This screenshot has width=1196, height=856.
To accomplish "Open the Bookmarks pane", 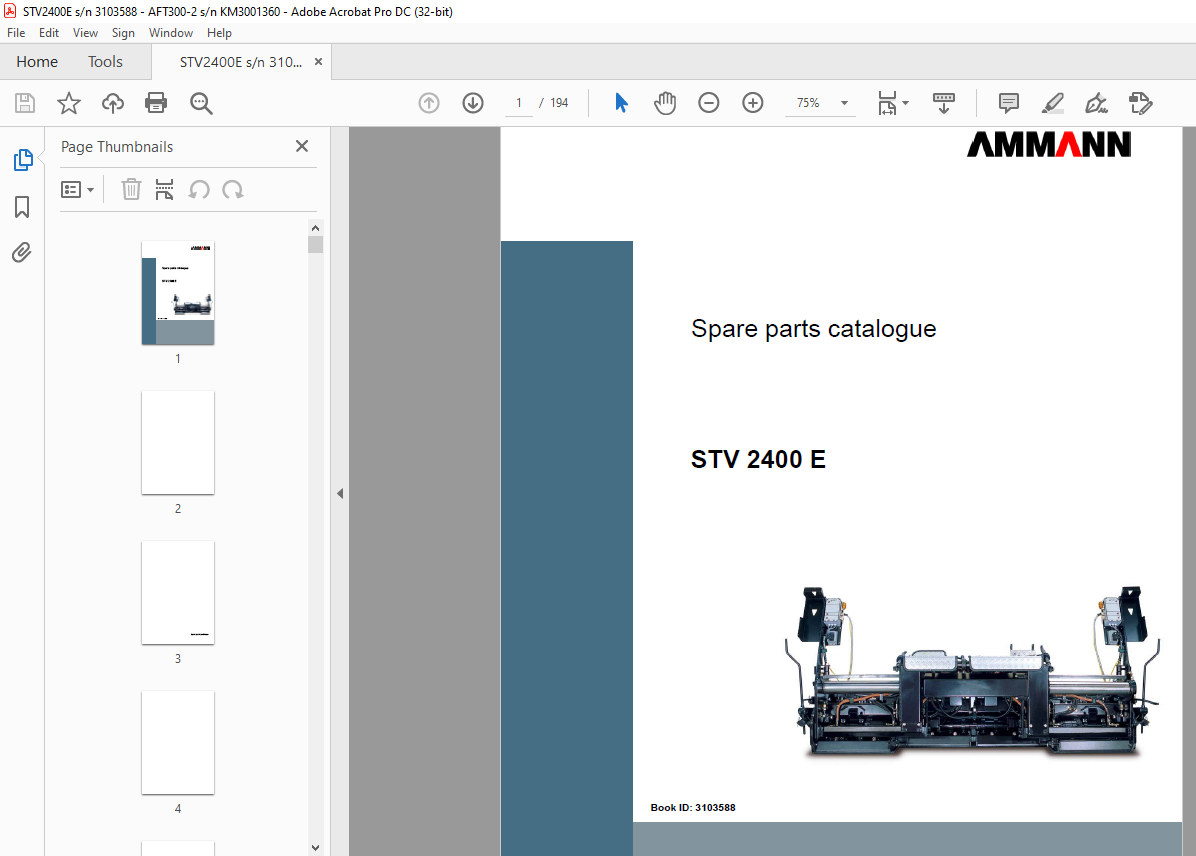I will (22, 207).
